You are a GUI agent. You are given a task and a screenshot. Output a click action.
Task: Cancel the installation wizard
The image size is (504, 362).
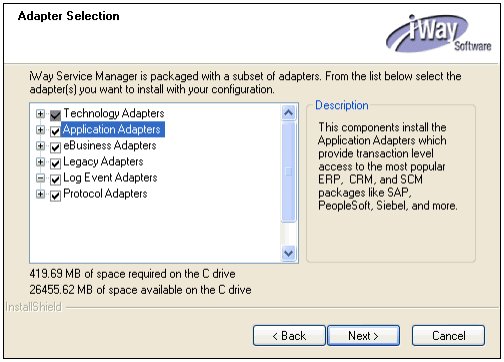448,335
